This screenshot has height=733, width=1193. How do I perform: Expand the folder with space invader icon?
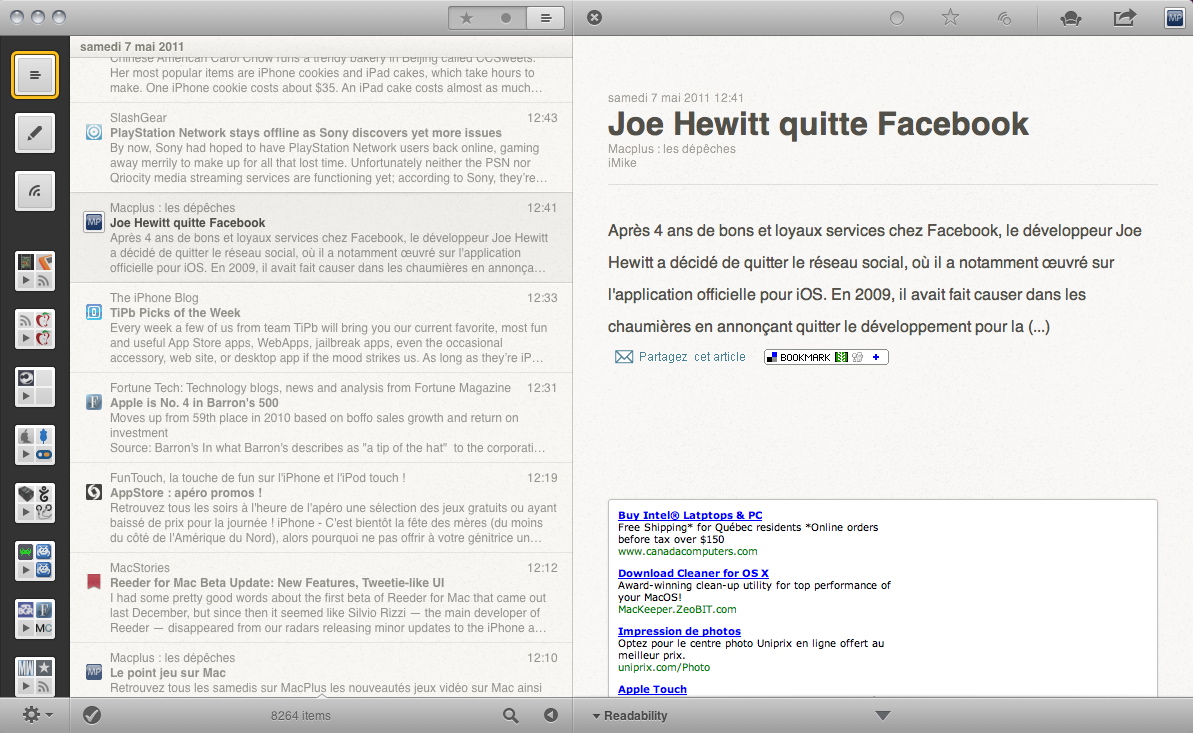(x=26, y=570)
